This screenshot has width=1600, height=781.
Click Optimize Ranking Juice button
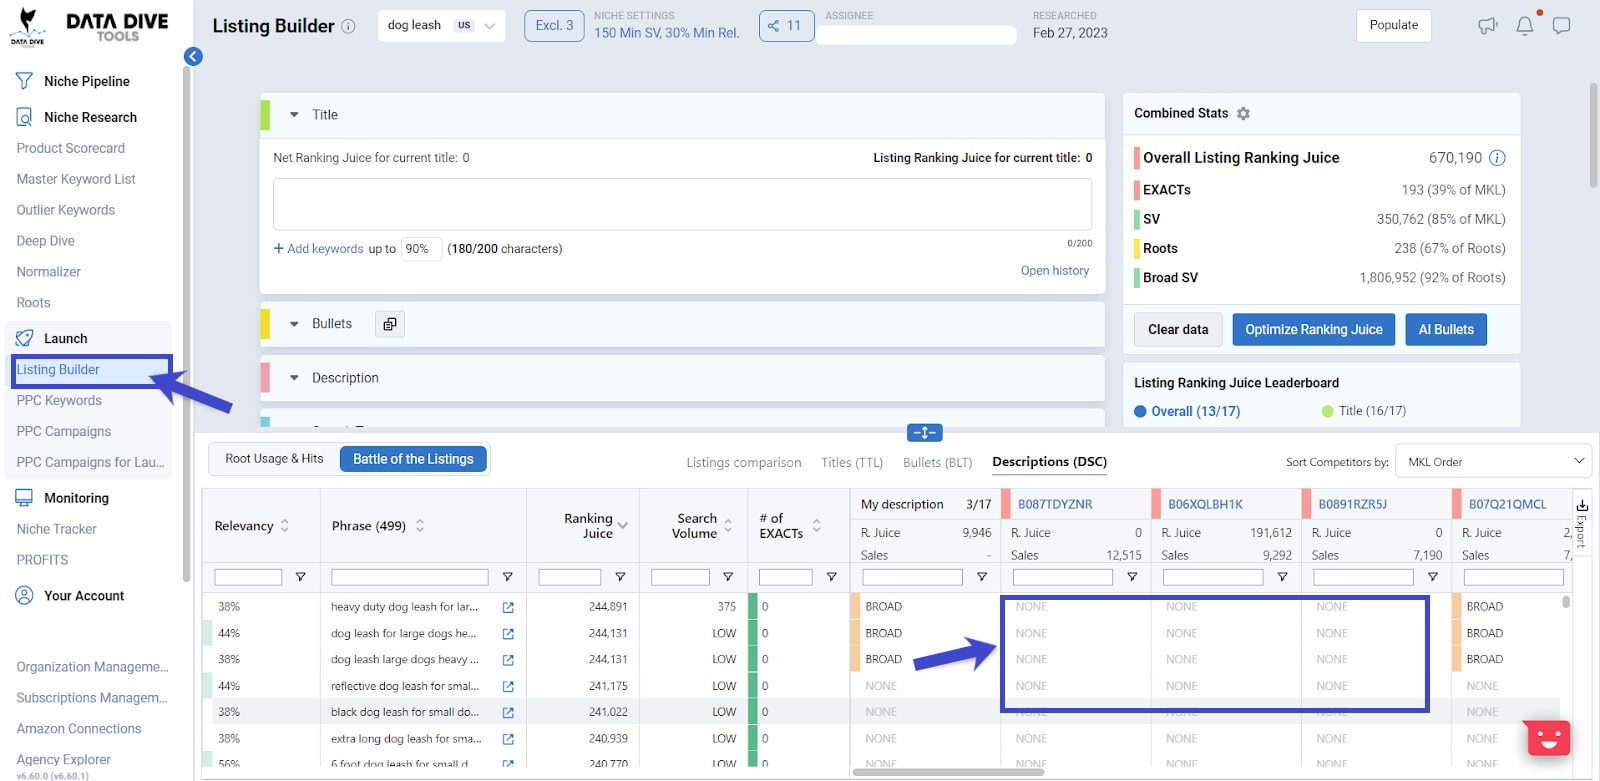pyautogui.click(x=1314, y=330)
